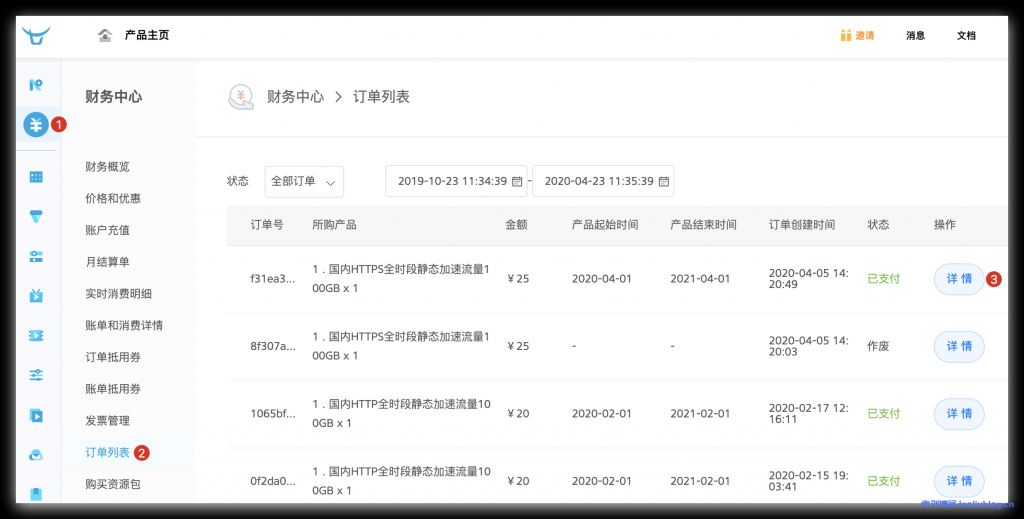
Task: Click the home icon beside 产品主页
Action: coord(105,36)
